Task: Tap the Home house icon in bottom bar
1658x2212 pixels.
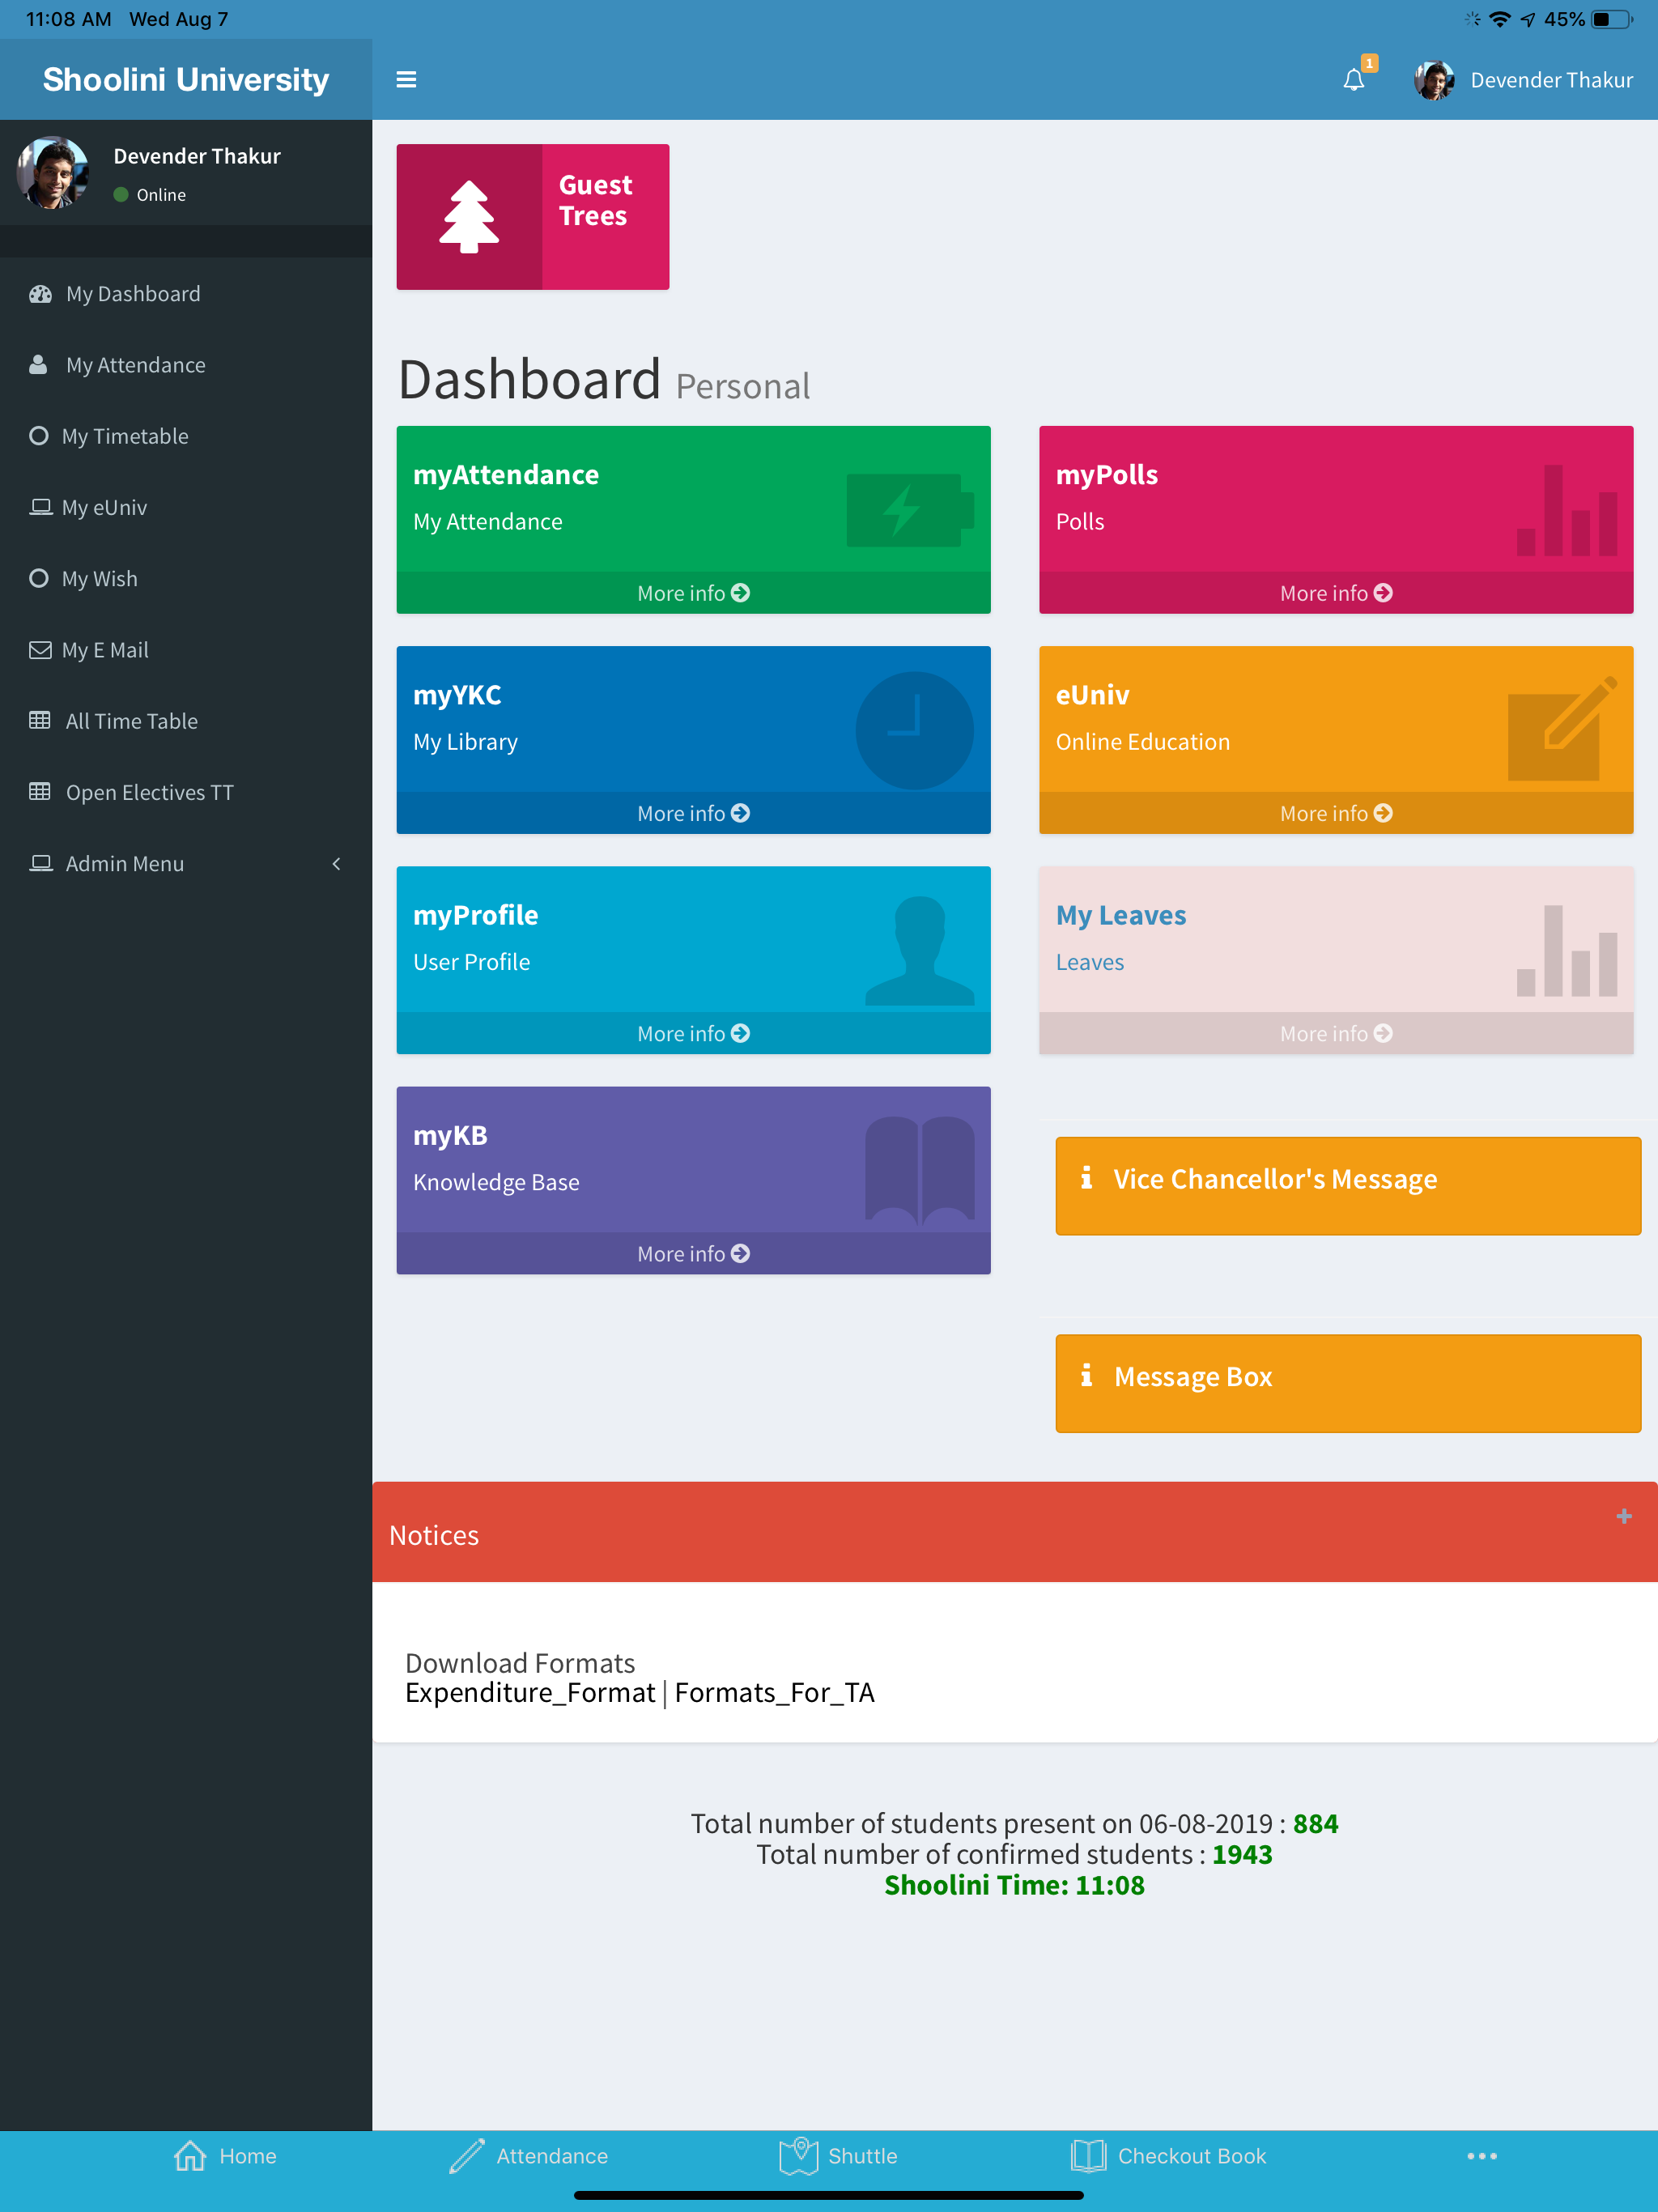Action: click(x=190, y=2156)
